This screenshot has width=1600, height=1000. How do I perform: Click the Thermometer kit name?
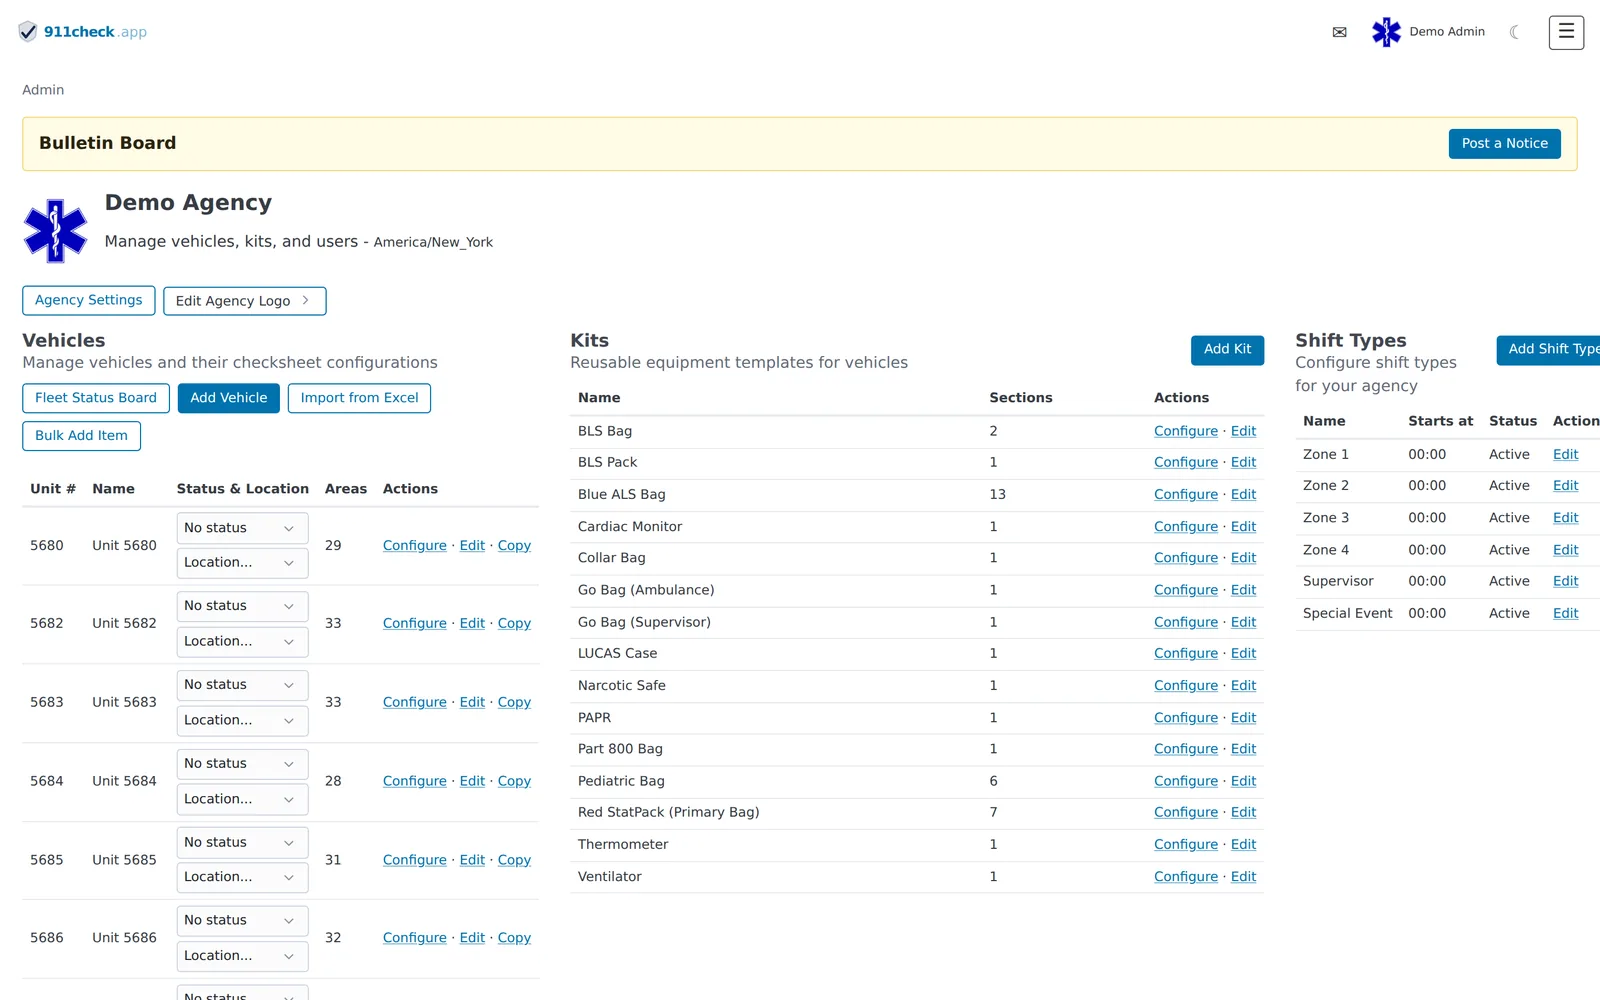click(x=623, y=845)
